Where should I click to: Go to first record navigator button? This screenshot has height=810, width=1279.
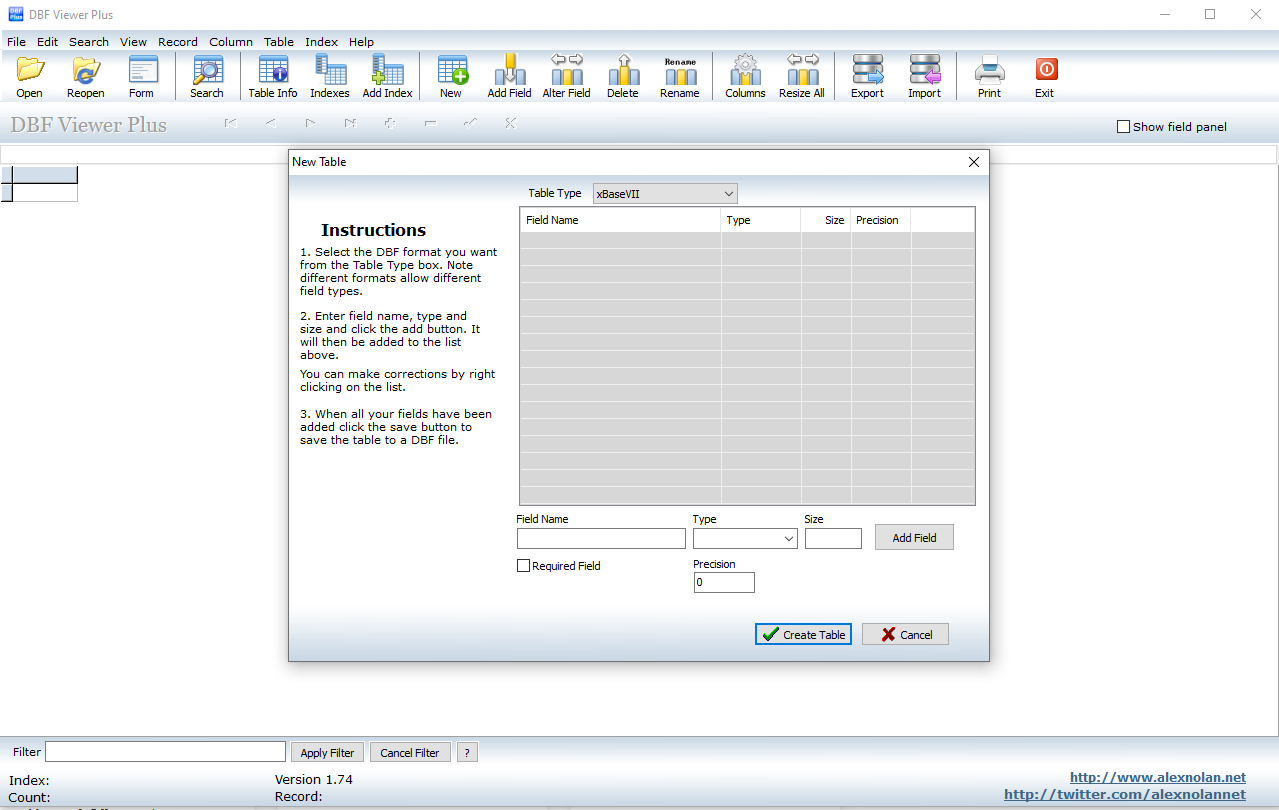(230, 124)
